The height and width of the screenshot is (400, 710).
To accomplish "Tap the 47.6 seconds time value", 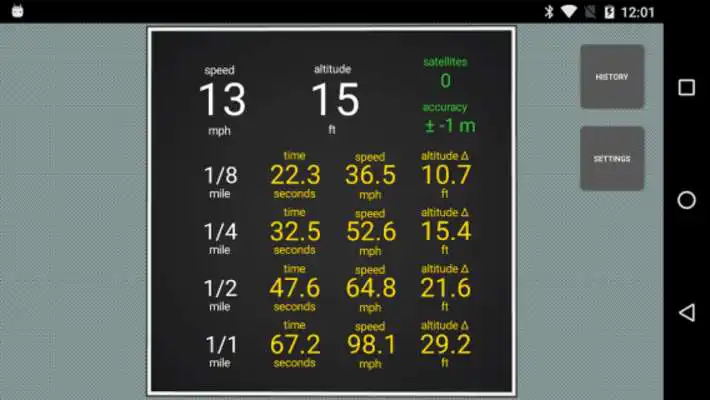I will [x=295, y=288].
